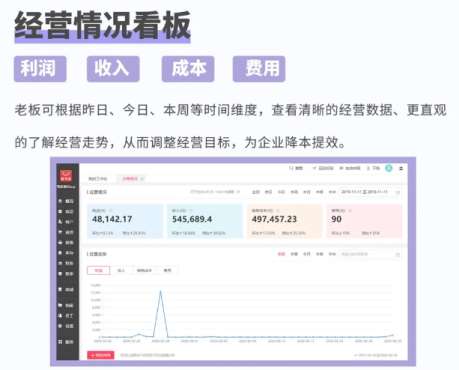Viewport: 459px width, 370px height.
Task: Open the date range picker in the overview header
Action: tap(369, 192)
